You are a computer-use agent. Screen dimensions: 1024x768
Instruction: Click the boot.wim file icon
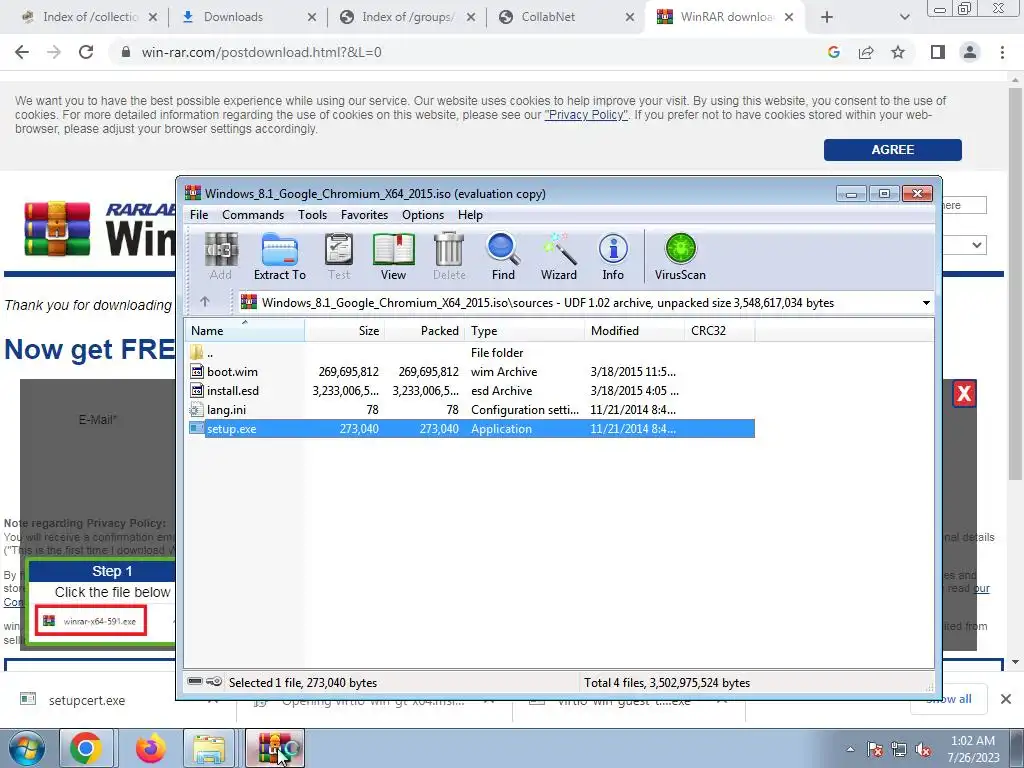[x=197, y=372]
